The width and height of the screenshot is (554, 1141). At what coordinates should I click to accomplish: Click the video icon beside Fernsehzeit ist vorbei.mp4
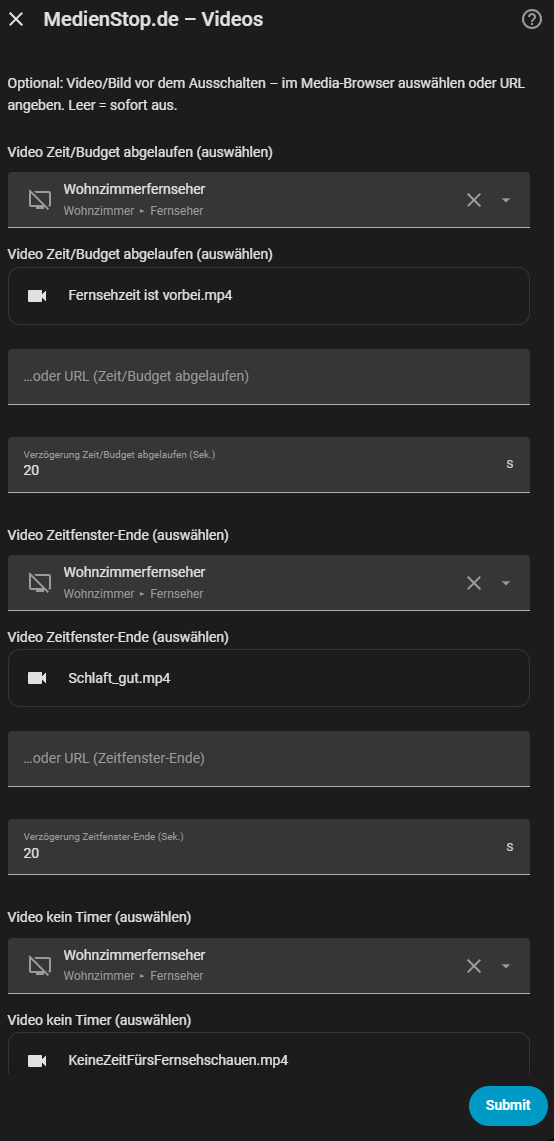tap(37, 295)
